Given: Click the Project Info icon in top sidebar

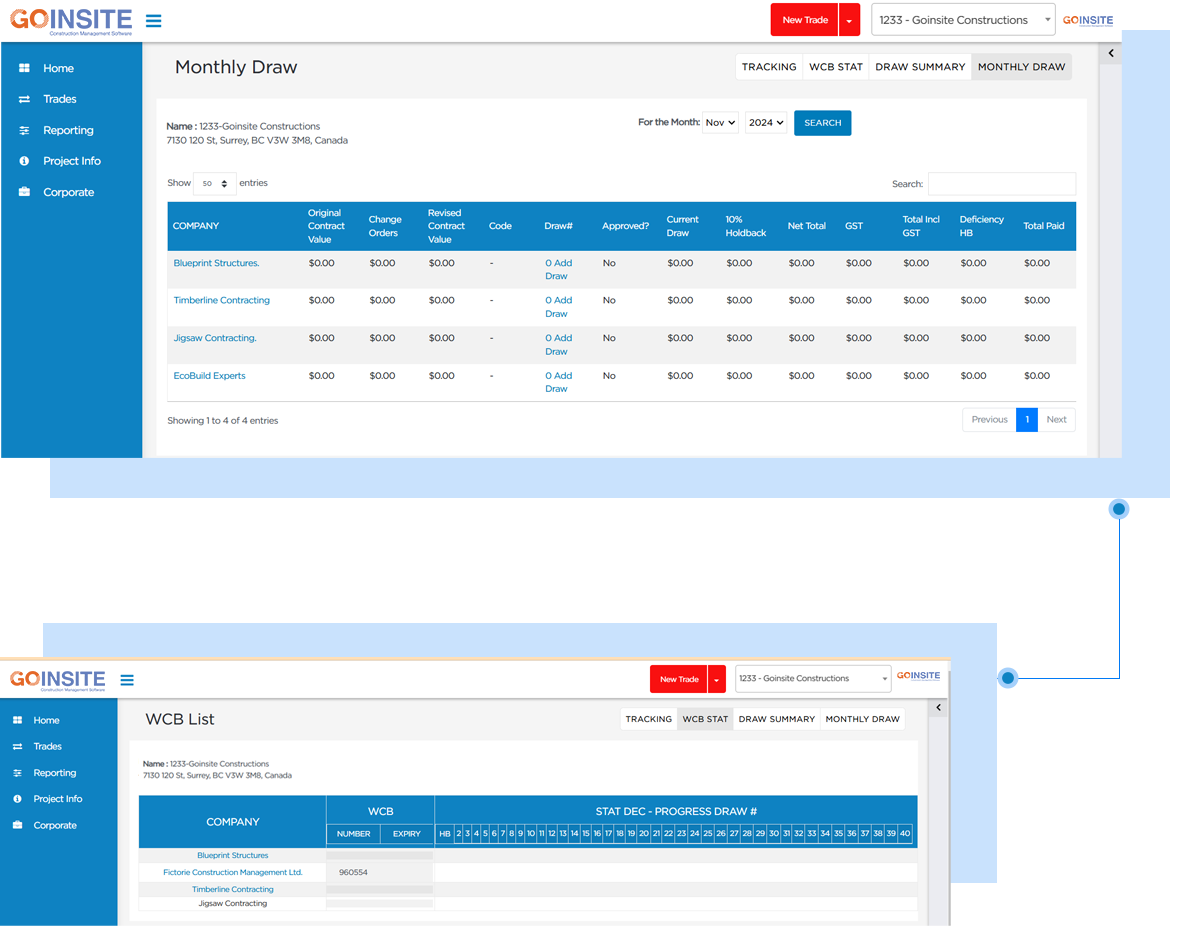Looking at the screenshot, I should [x=24, y=161].
